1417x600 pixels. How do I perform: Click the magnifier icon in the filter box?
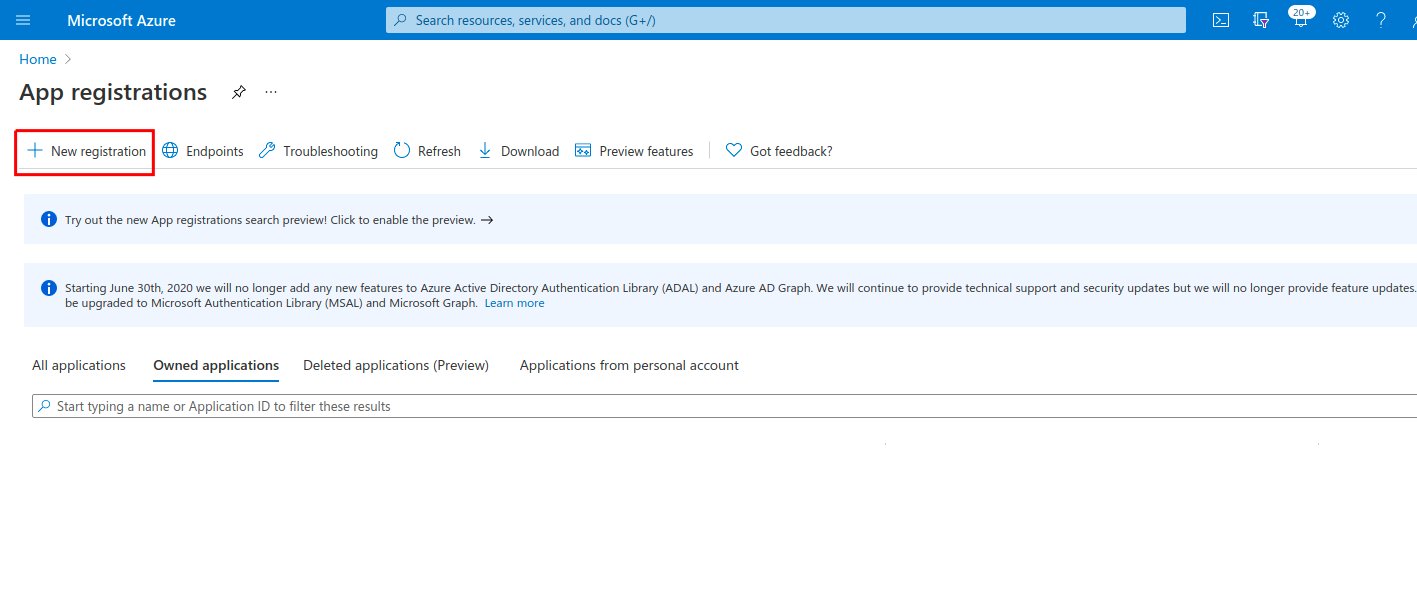point(44,406)
